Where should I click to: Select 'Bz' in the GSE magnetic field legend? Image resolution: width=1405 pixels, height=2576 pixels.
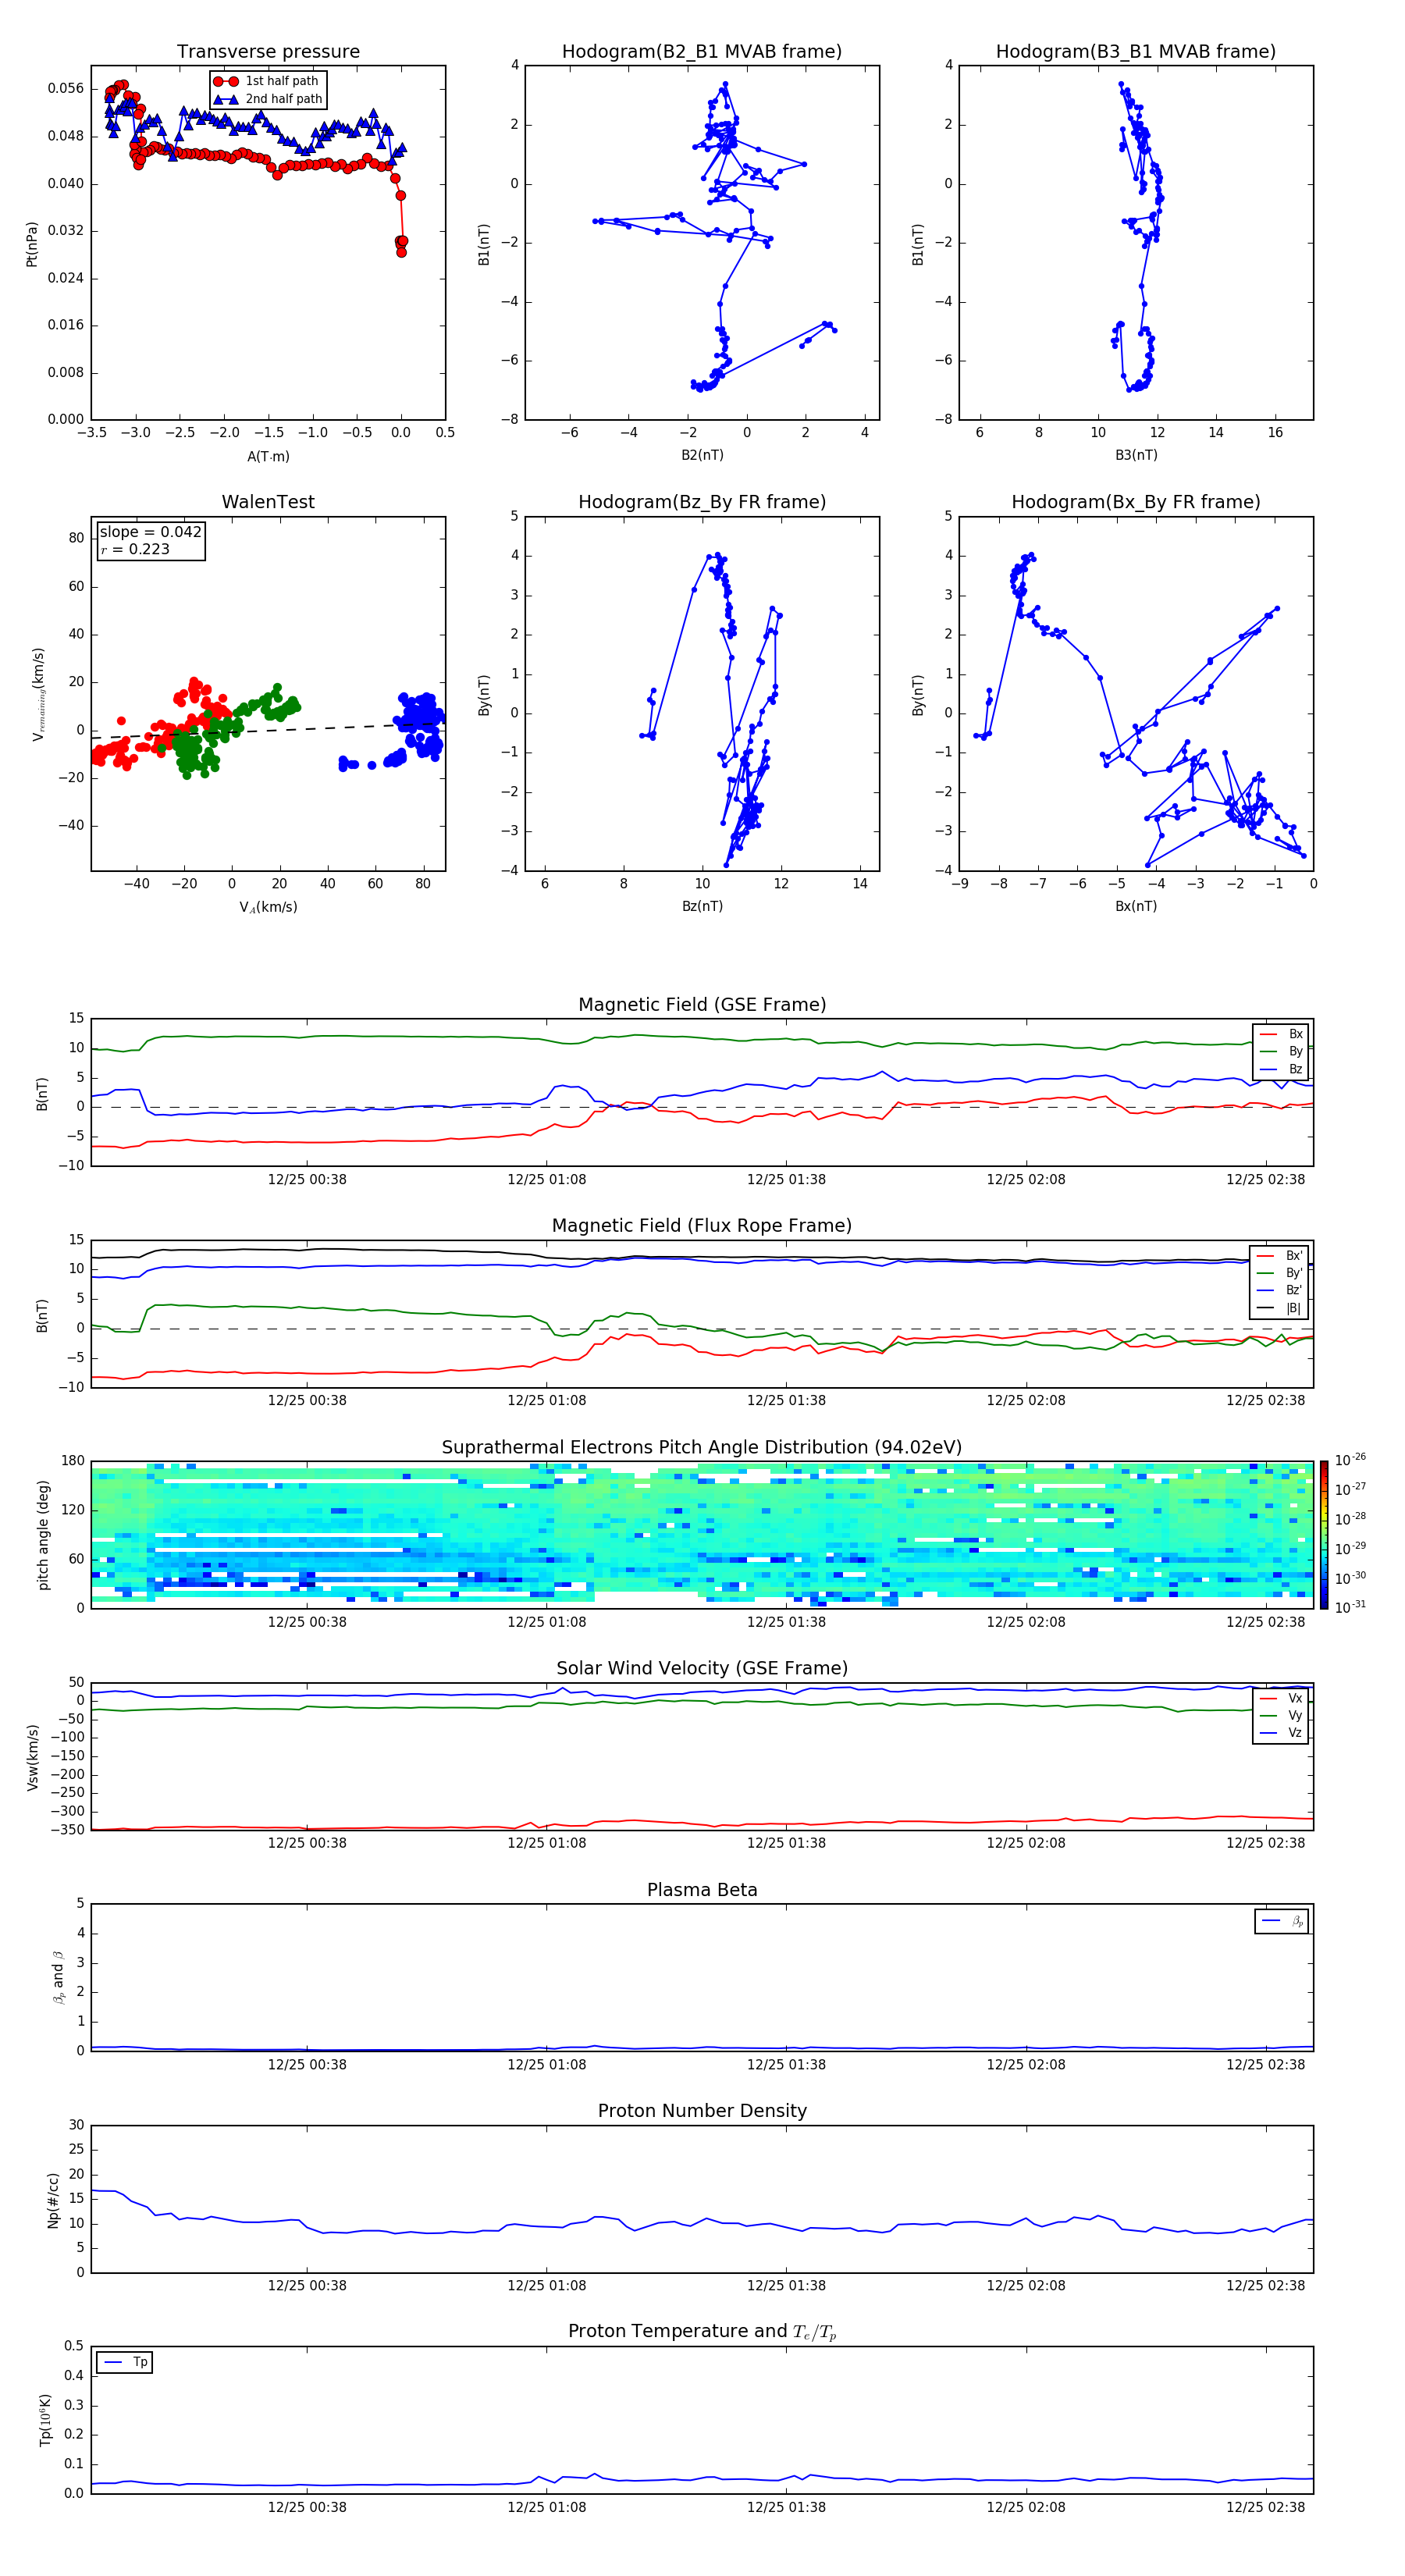tap(1282, 1069)
